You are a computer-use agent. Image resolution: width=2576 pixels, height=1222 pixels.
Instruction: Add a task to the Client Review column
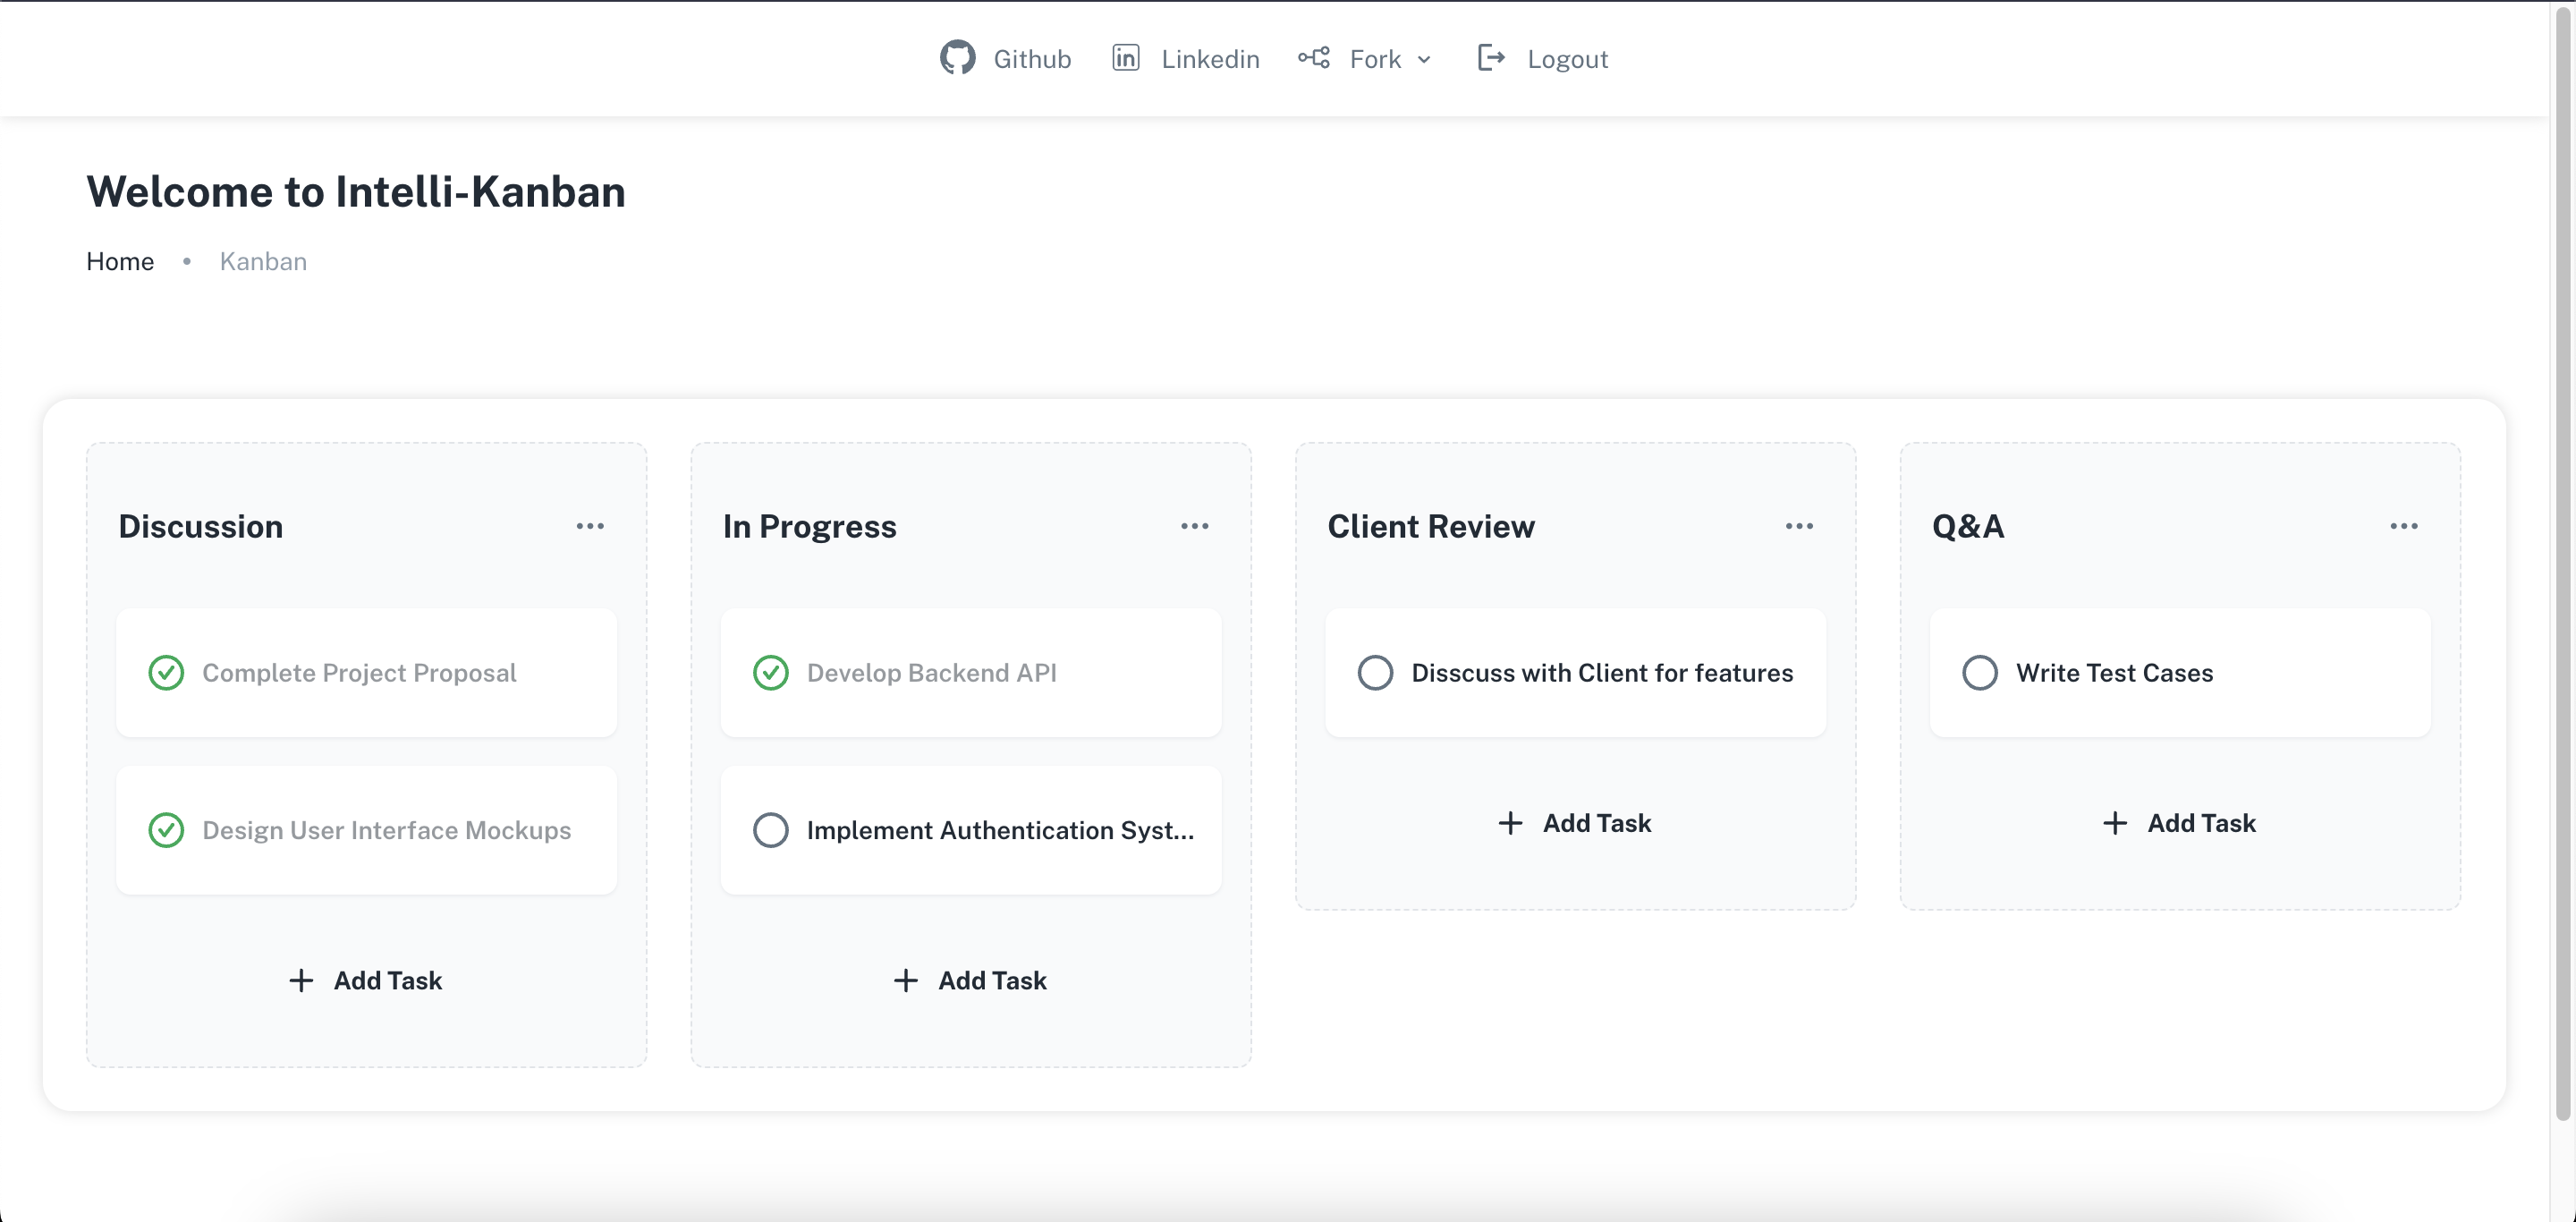(x=1575, y=822)
